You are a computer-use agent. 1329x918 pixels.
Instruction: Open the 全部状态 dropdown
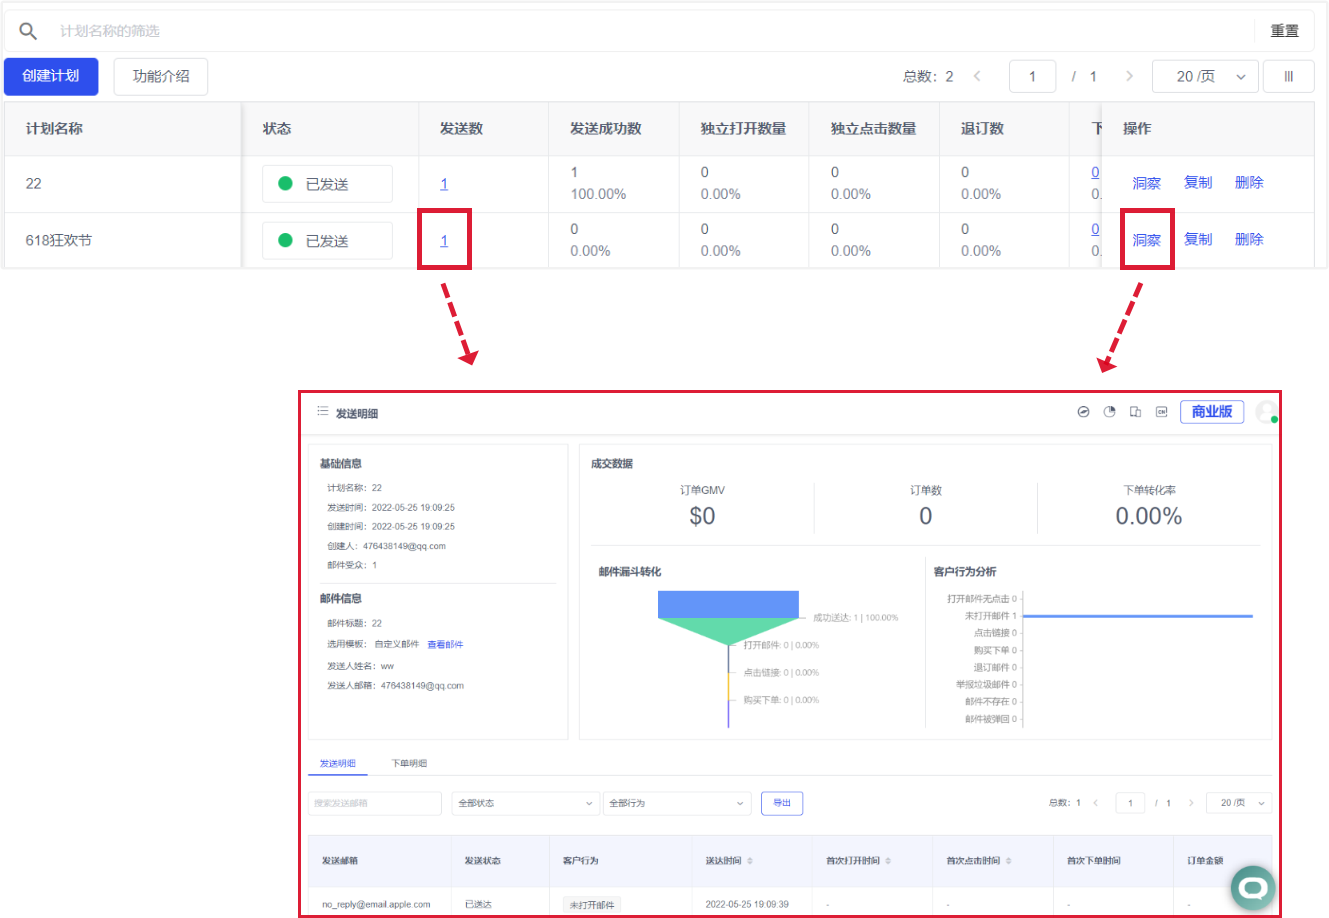point(525,803)
